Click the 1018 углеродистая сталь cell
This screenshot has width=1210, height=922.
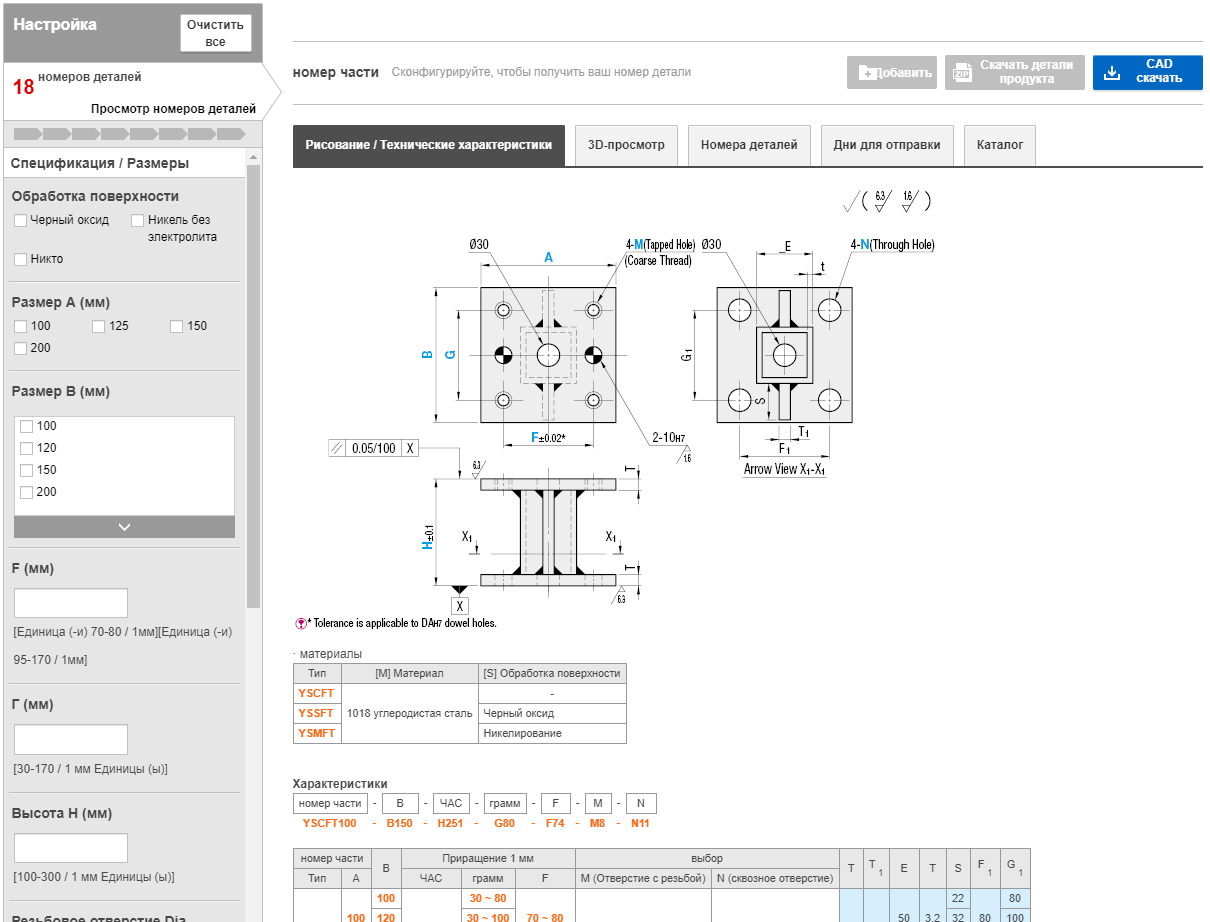[409, 713]
